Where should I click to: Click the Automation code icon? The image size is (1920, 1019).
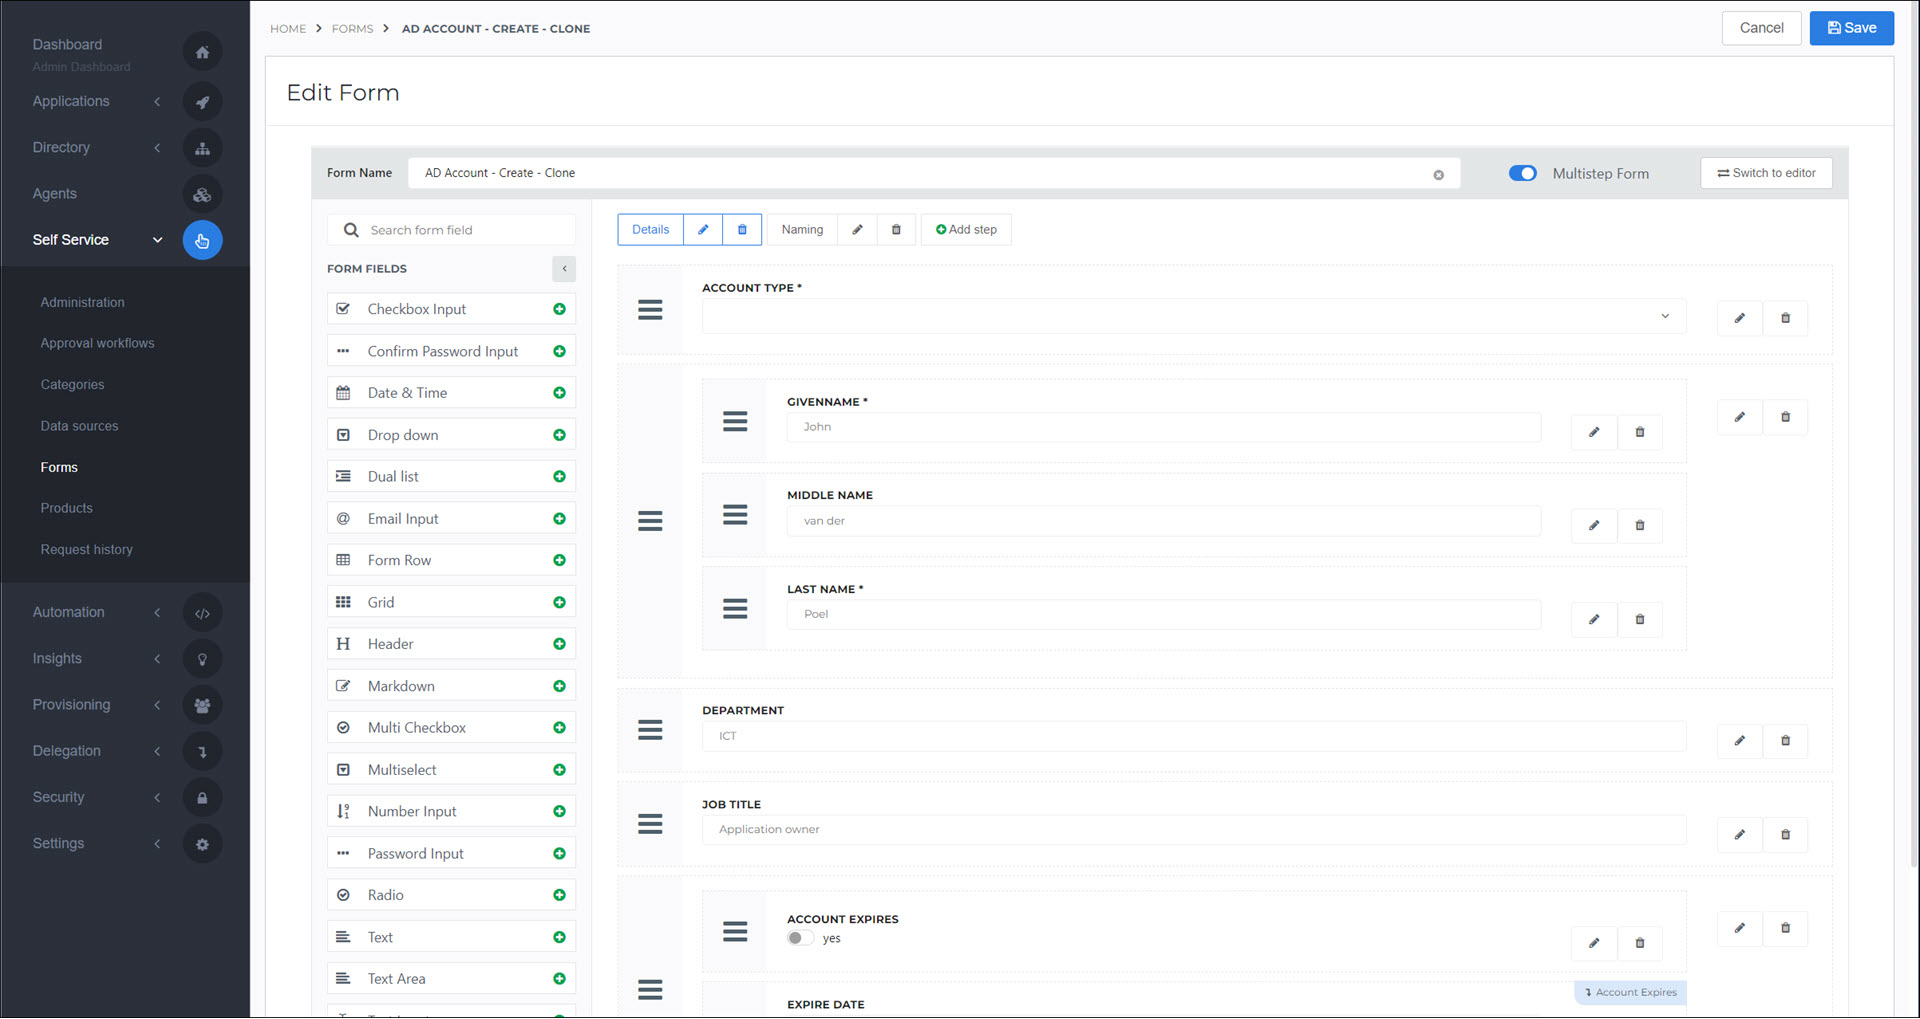202,613
